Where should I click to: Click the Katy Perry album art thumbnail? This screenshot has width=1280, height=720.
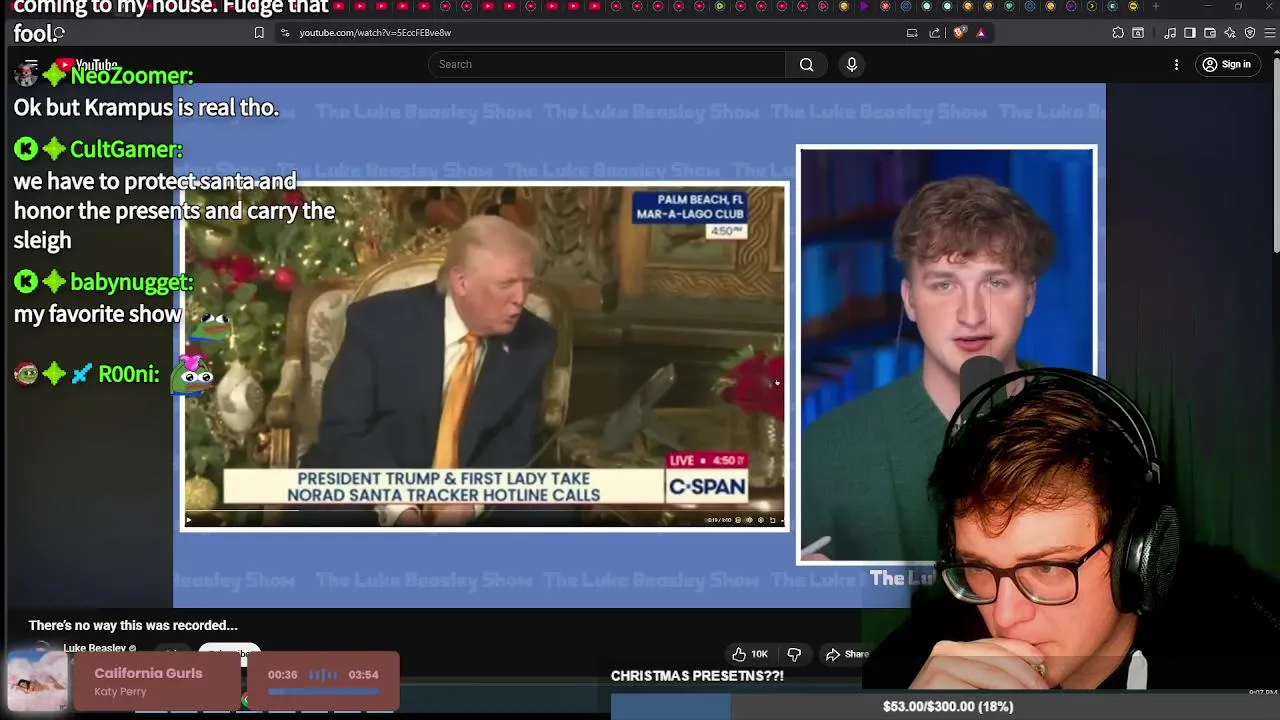coord(38,679)
